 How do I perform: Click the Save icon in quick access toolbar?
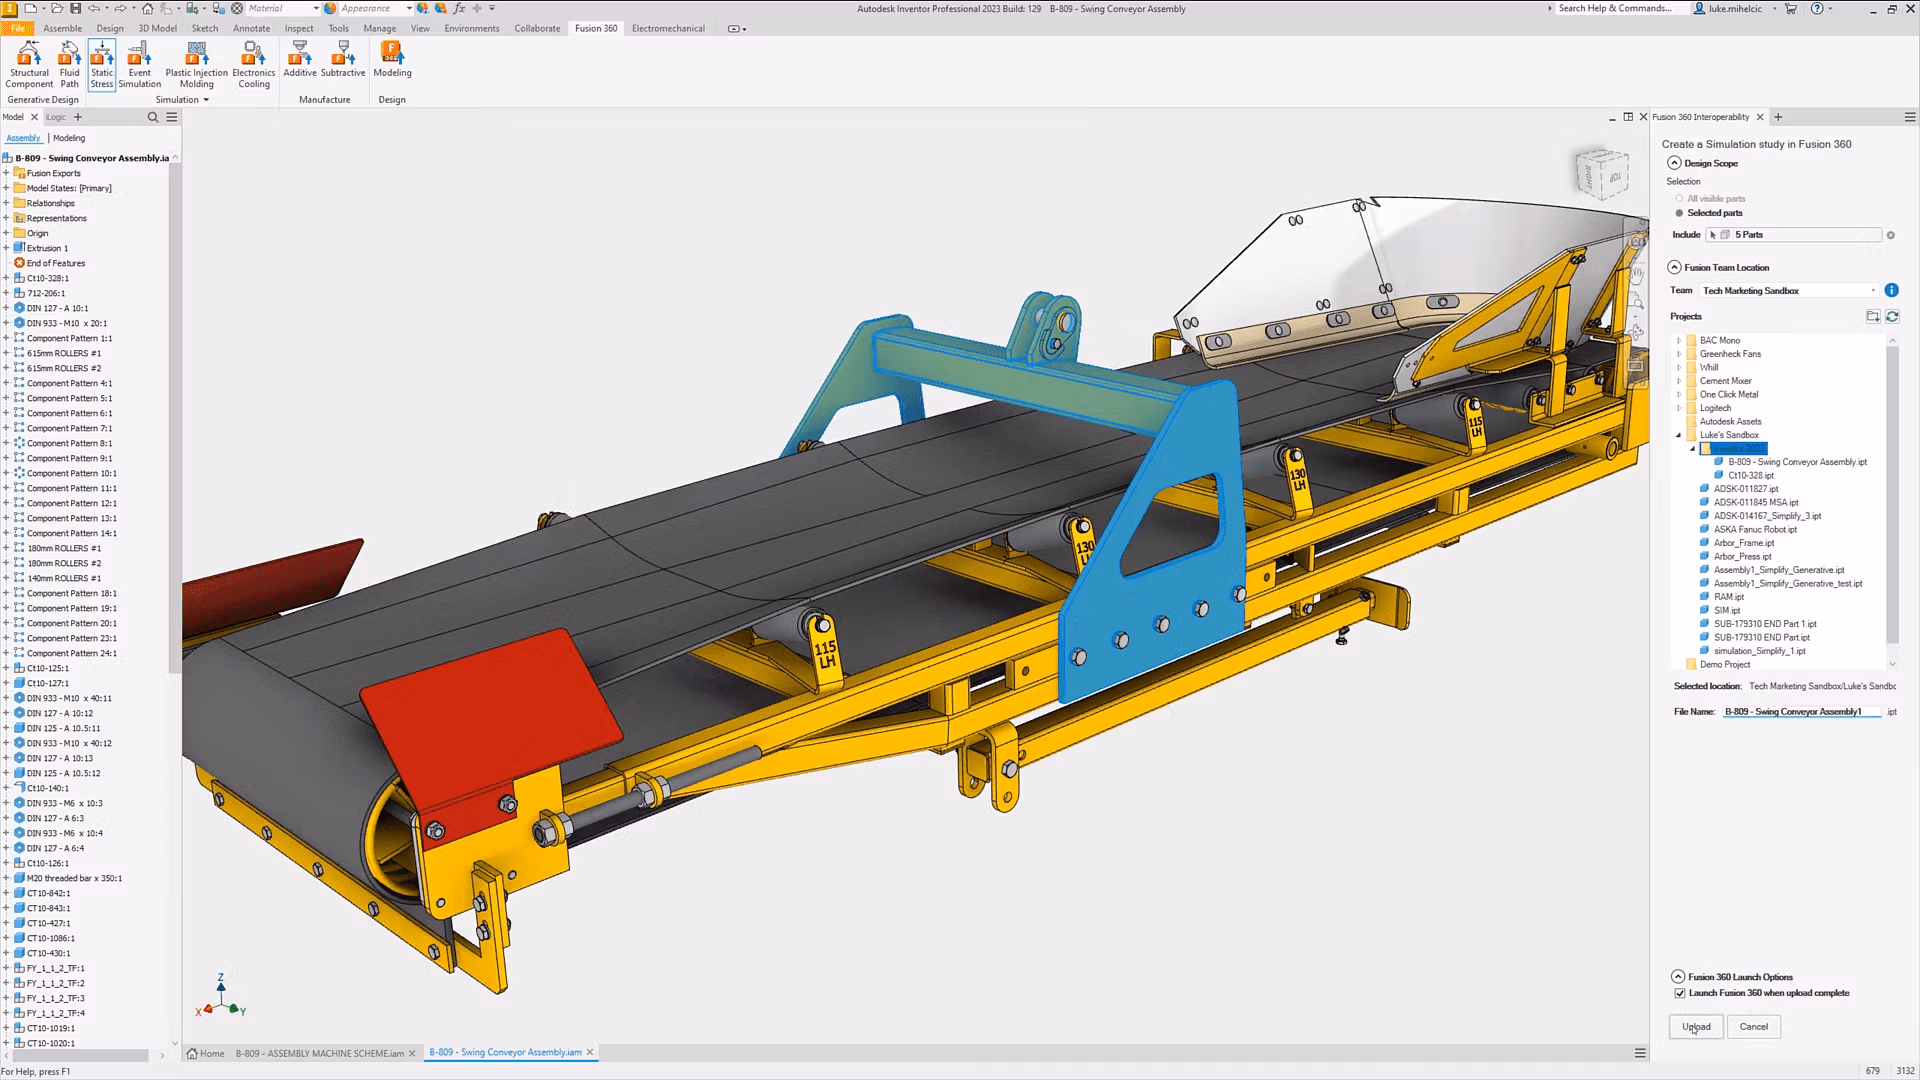point(75,8)
